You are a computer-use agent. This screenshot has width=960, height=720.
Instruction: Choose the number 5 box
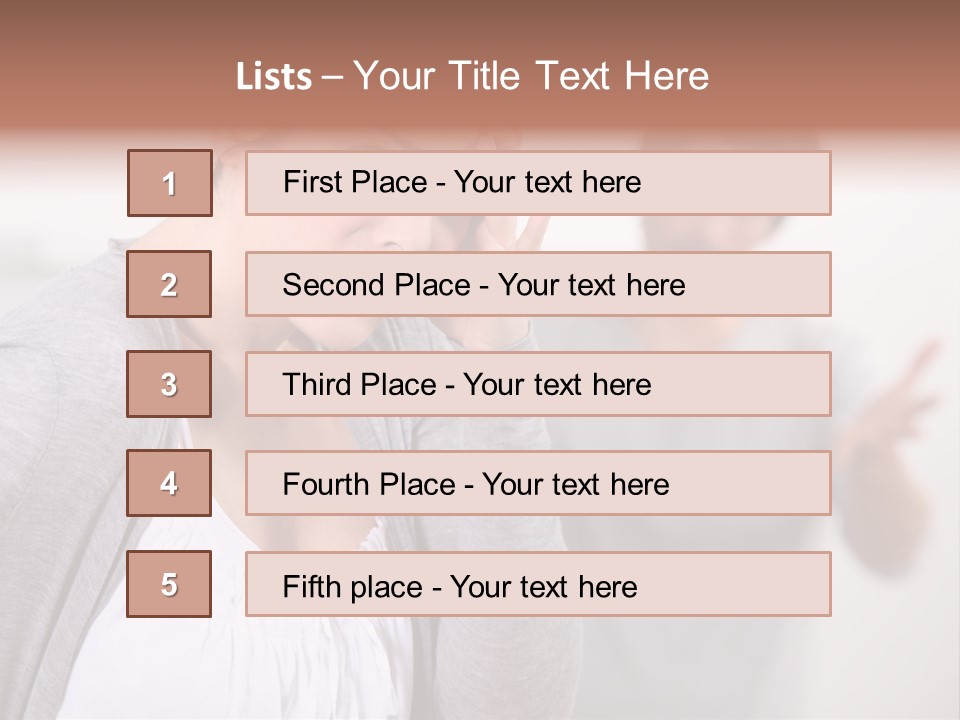pos(169,584)
